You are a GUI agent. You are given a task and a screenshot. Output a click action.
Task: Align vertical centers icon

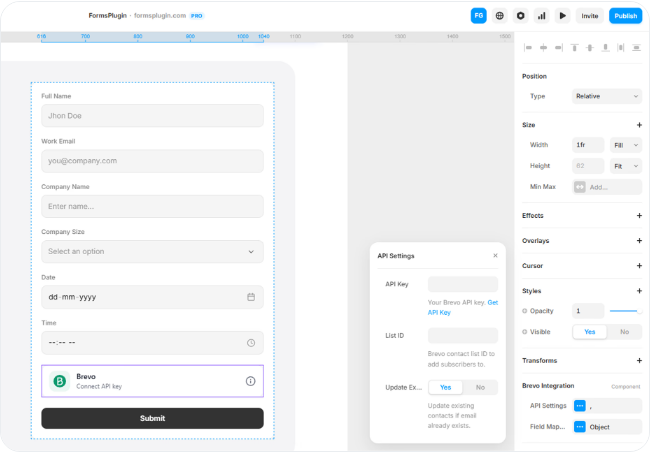pyautogui.click(x=590, y=48)
